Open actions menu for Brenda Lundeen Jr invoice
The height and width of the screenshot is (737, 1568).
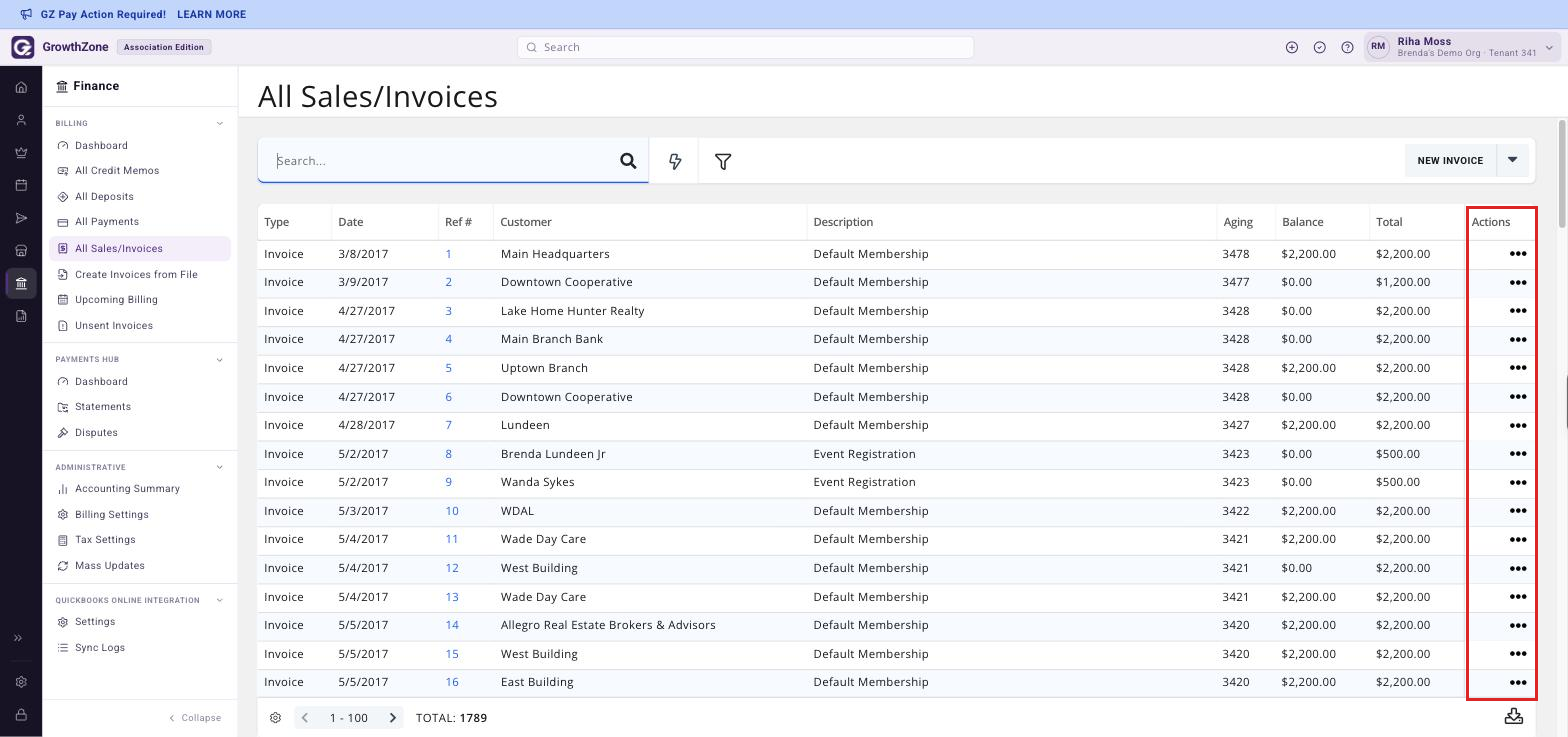click(x=1518, y=454)
